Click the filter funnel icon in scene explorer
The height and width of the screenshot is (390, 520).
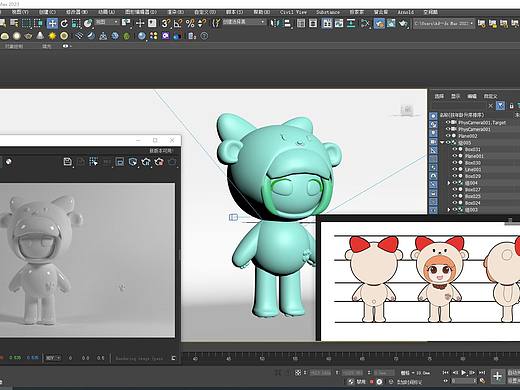[x=500, y=106]
